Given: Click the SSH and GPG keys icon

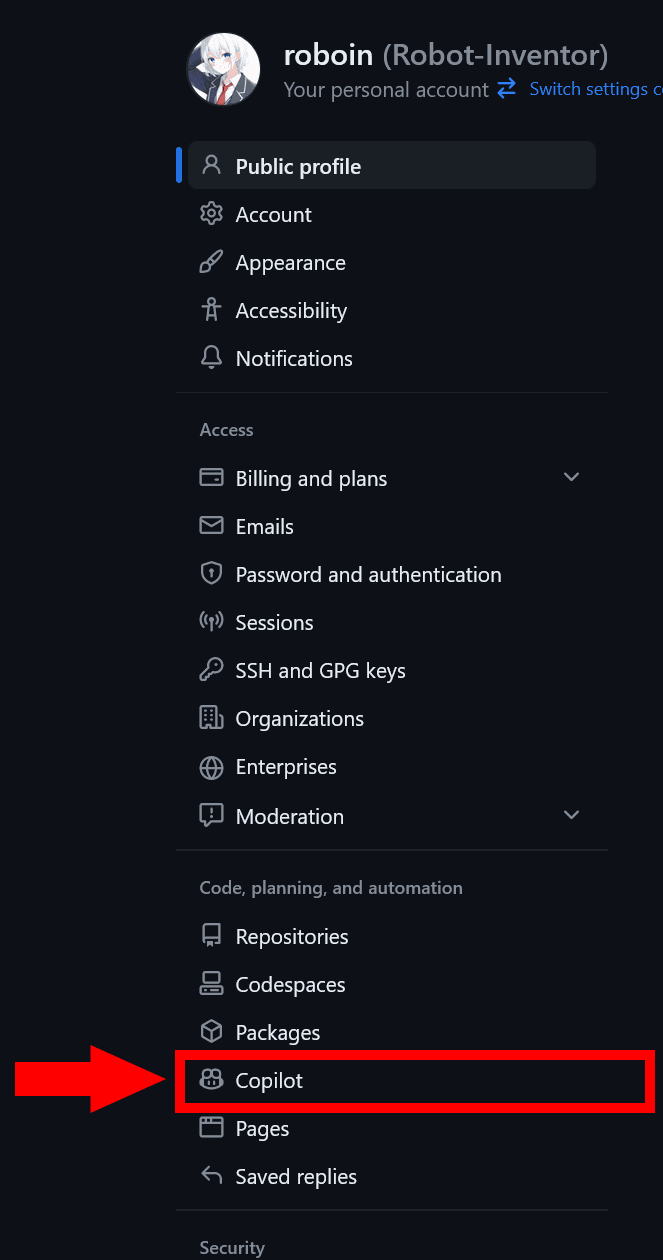Looking at the screenshot, I should [211, 670].
